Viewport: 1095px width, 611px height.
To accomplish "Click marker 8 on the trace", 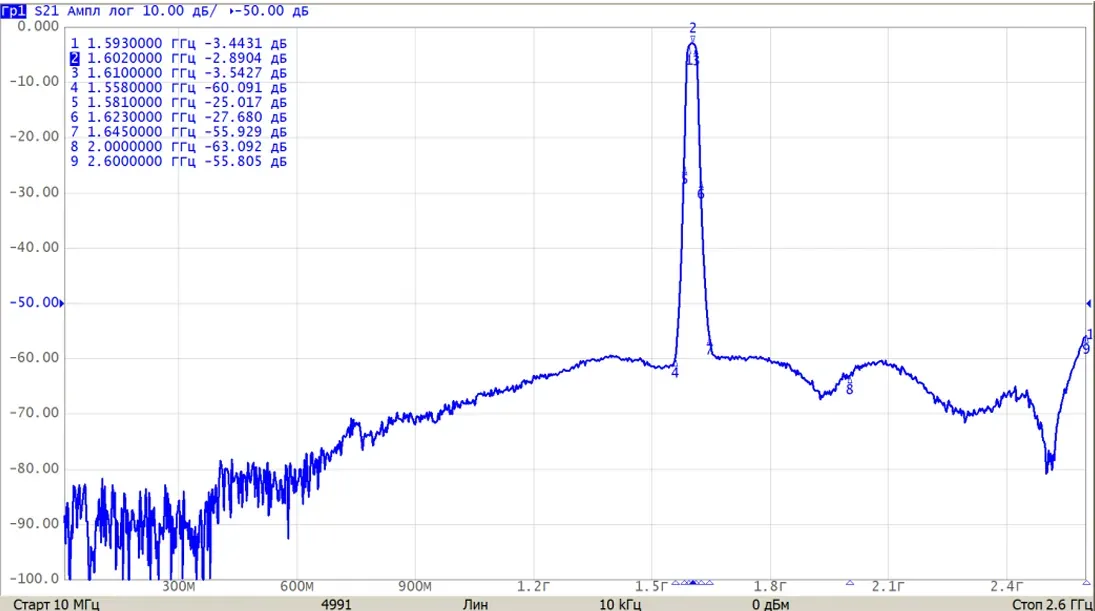I will (x=849, y=389).
